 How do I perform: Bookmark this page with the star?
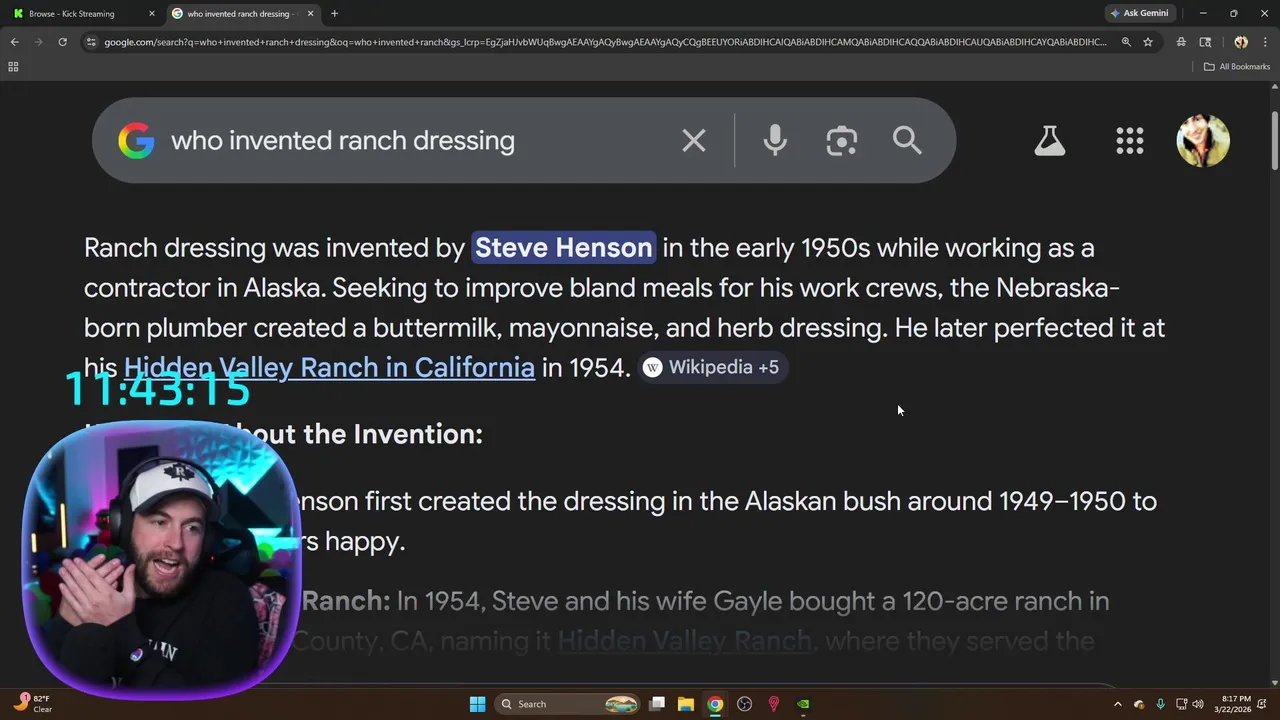(1148, 42)
